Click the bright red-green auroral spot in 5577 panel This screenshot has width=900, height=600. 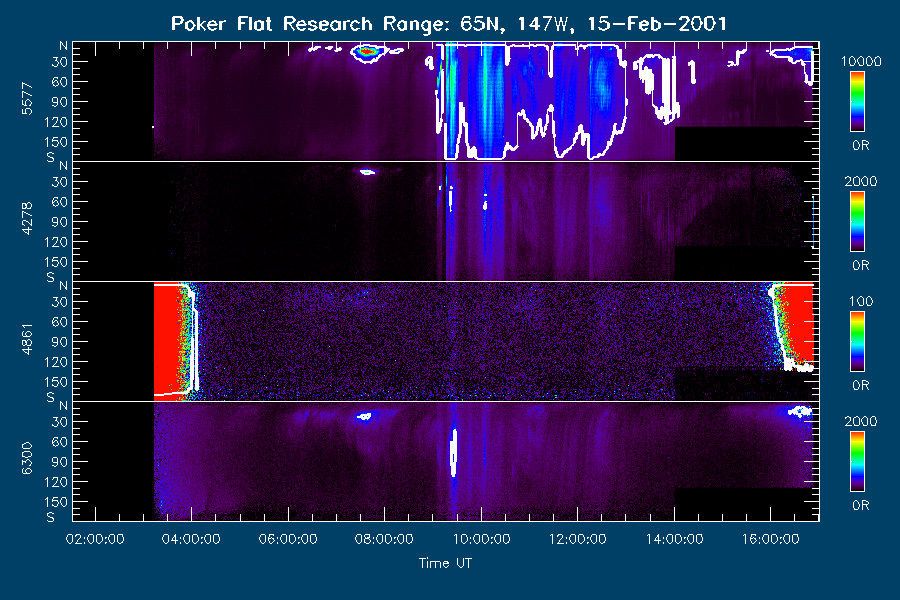366,53
